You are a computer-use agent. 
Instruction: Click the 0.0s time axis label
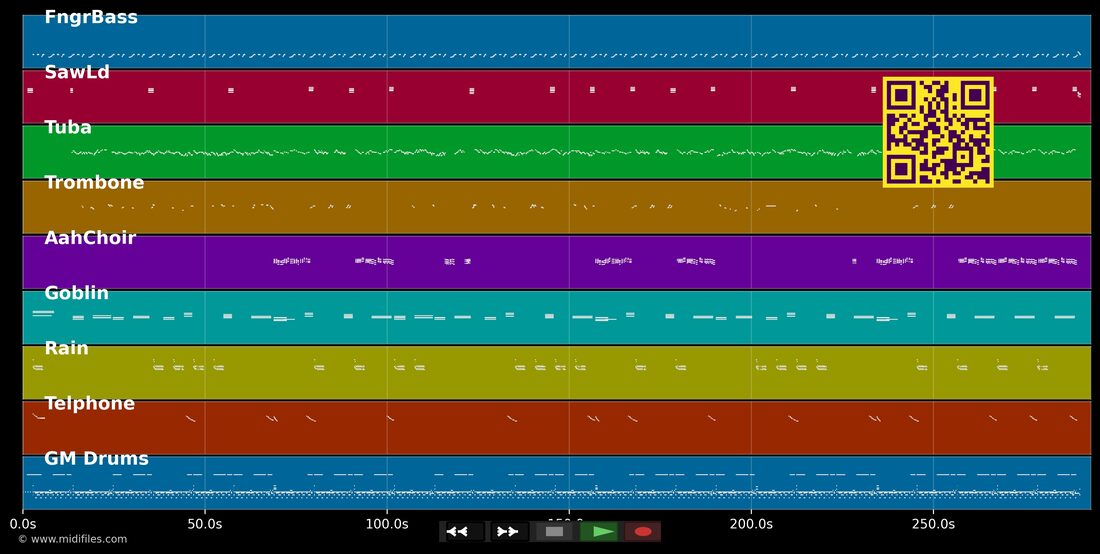(x=22, y=524)
